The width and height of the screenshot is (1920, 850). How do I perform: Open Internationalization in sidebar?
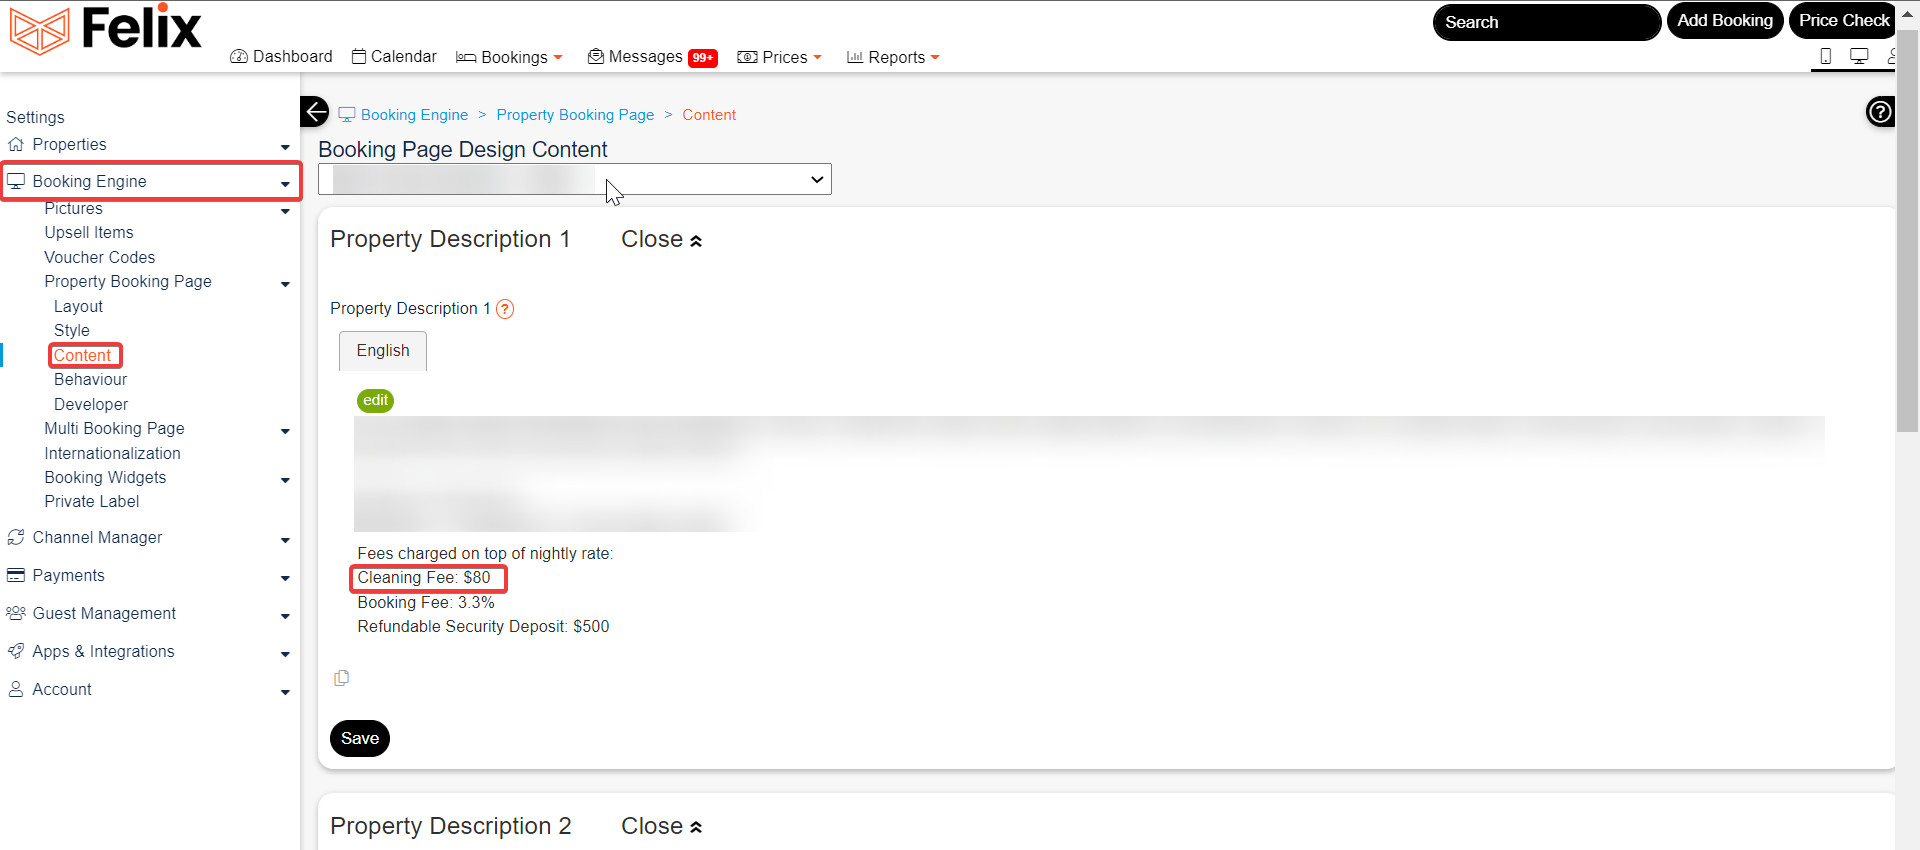coord(112,454)
